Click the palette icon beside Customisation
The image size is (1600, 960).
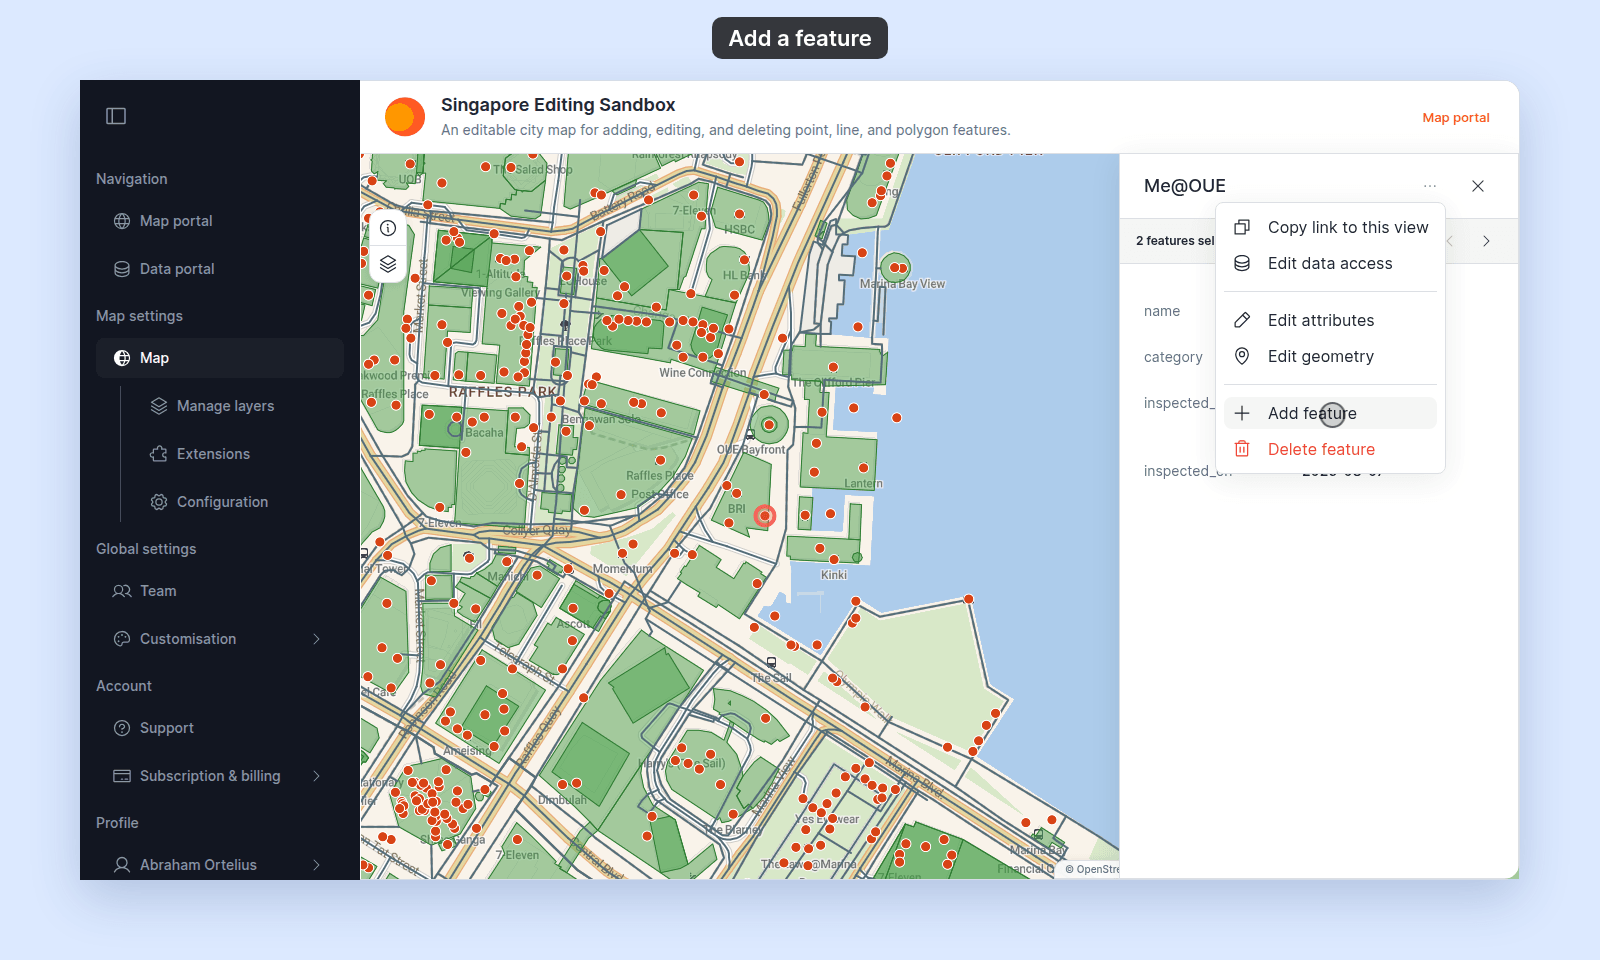[122, 639]
